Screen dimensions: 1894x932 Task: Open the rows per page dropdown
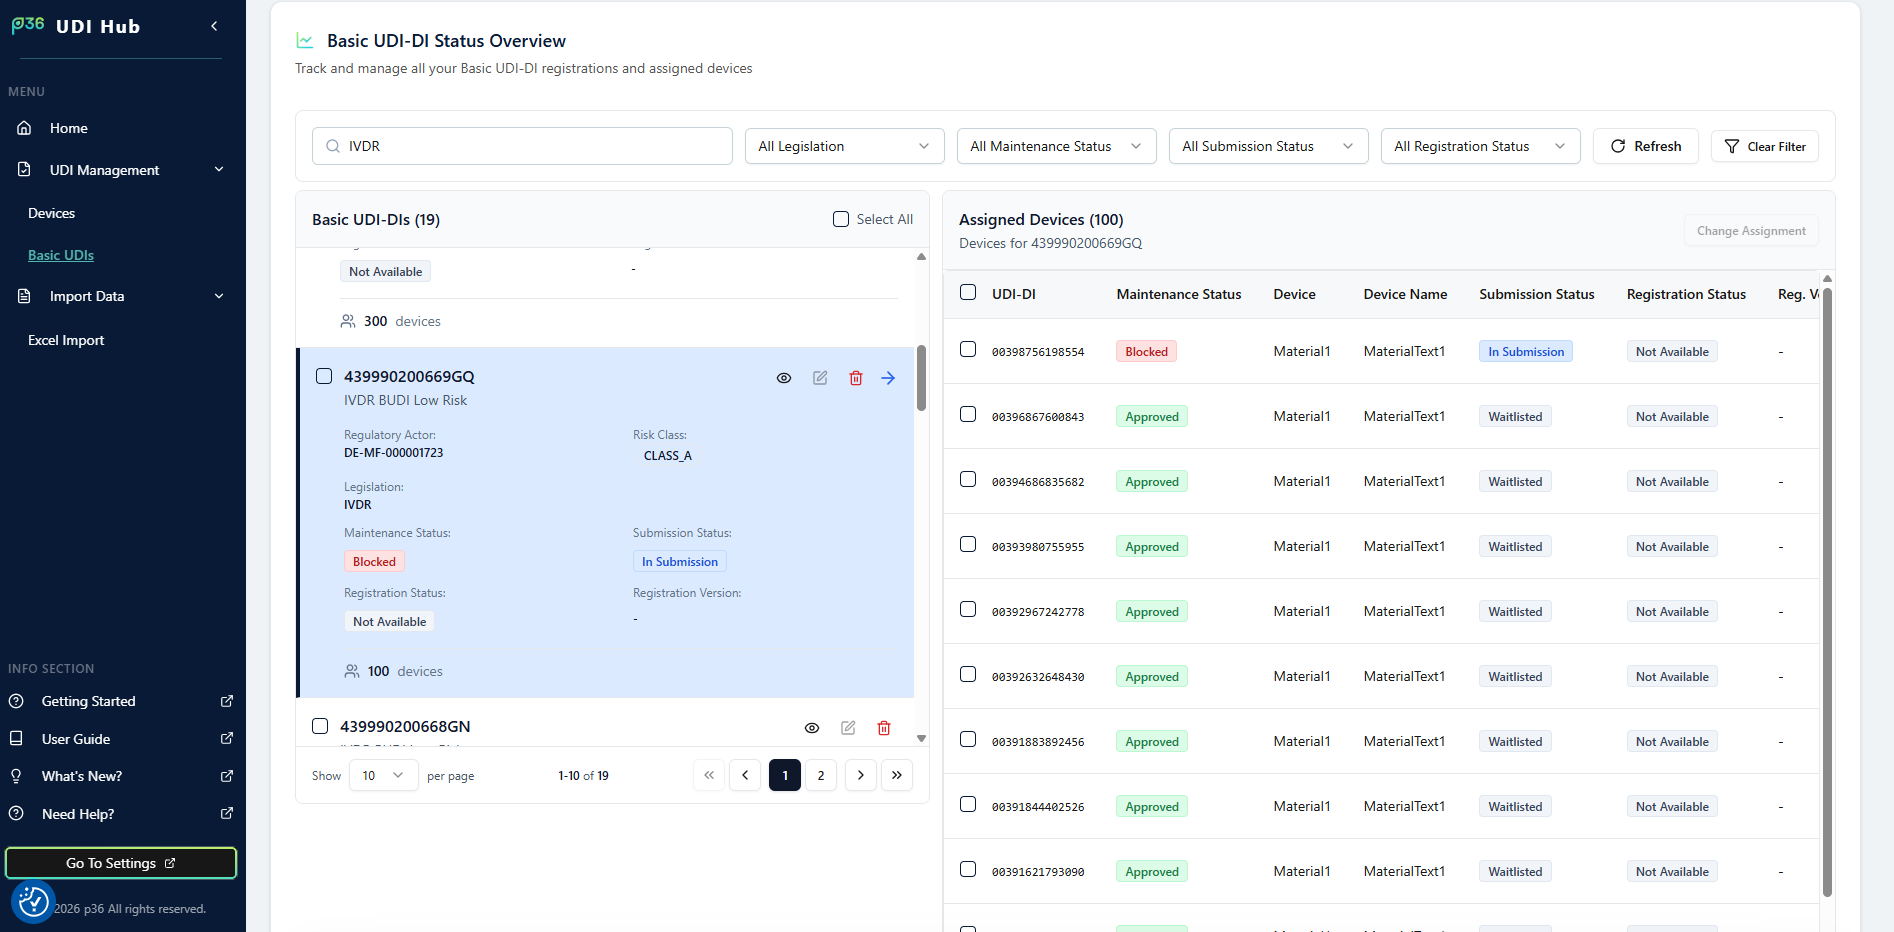point(383,776)
